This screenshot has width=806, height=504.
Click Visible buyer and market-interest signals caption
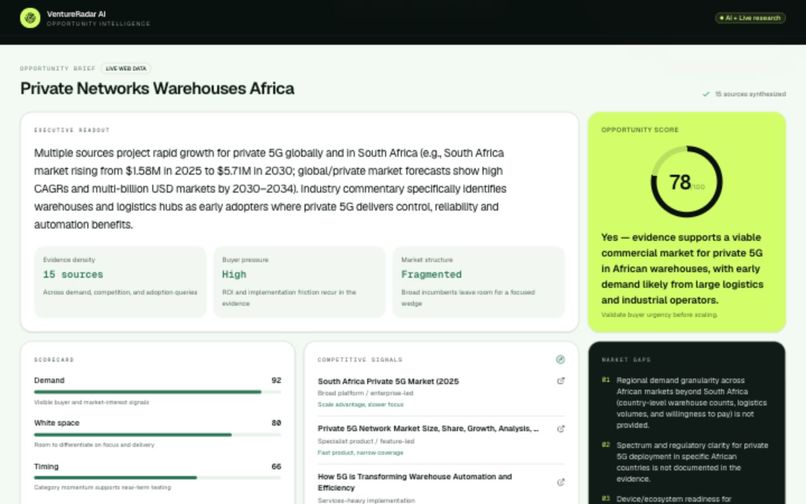click(91, 402)
